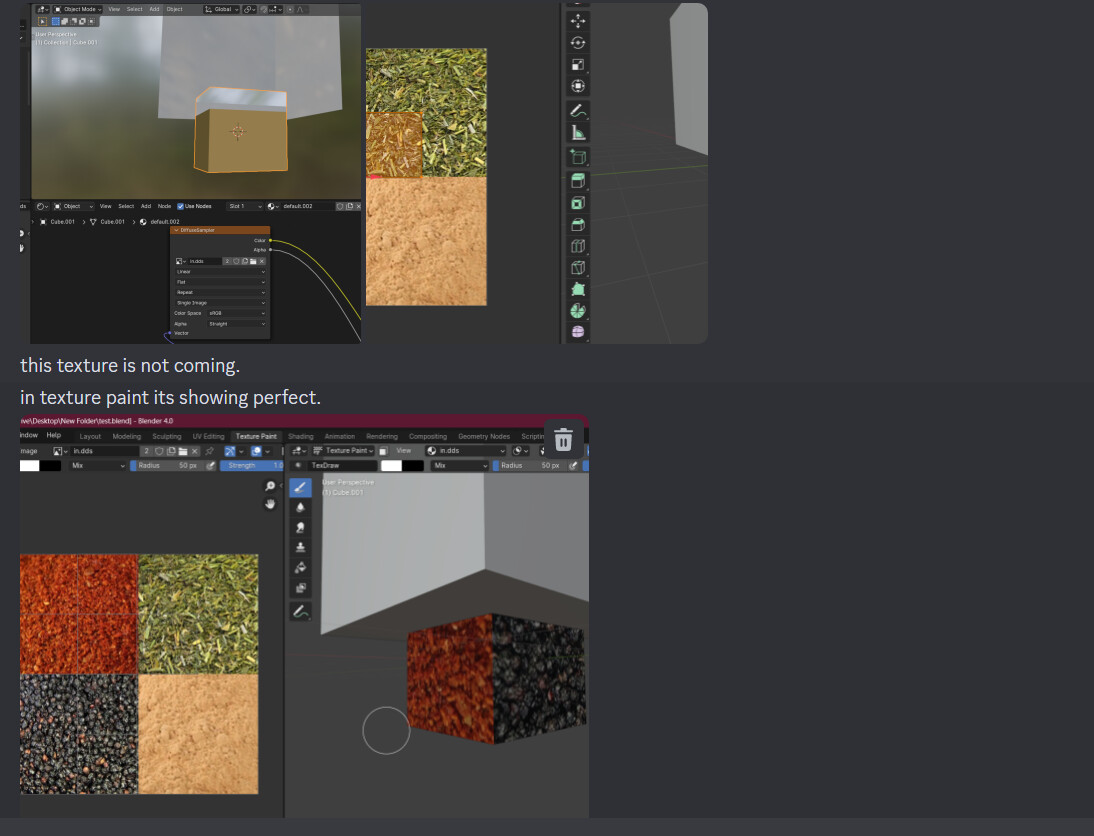This screenshot has width=1094, height=836.
Task: Open Mix blend dropdown in image editor
Action: coord(98,465)
